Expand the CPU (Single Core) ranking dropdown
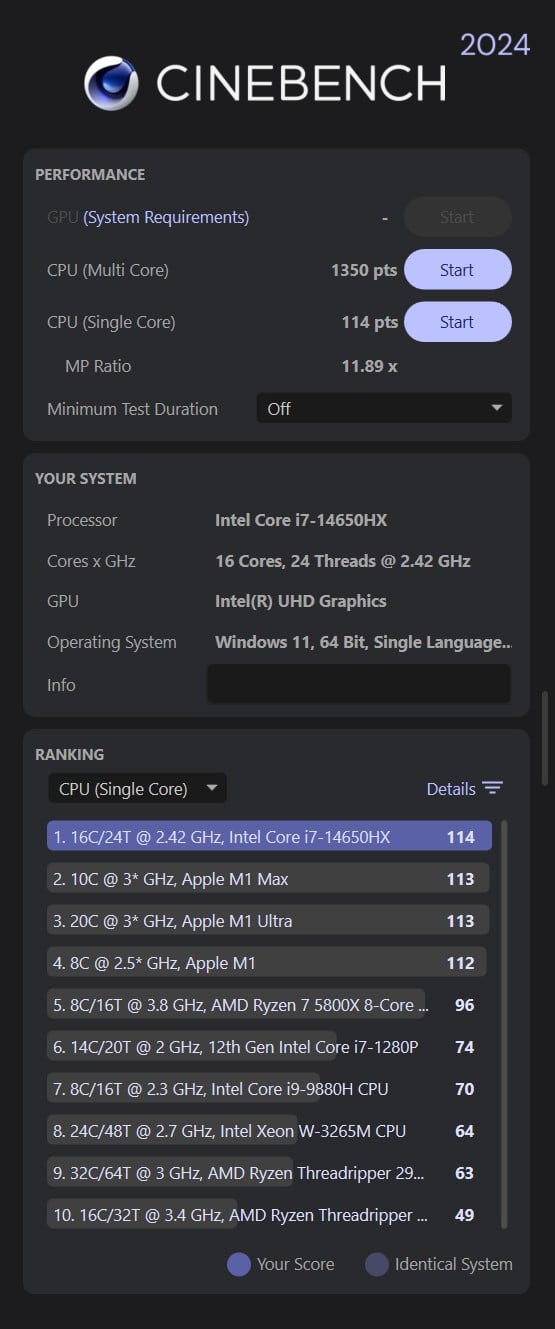Image resolution: width=555 pixels, height=1329 pixels. (137, 788)
